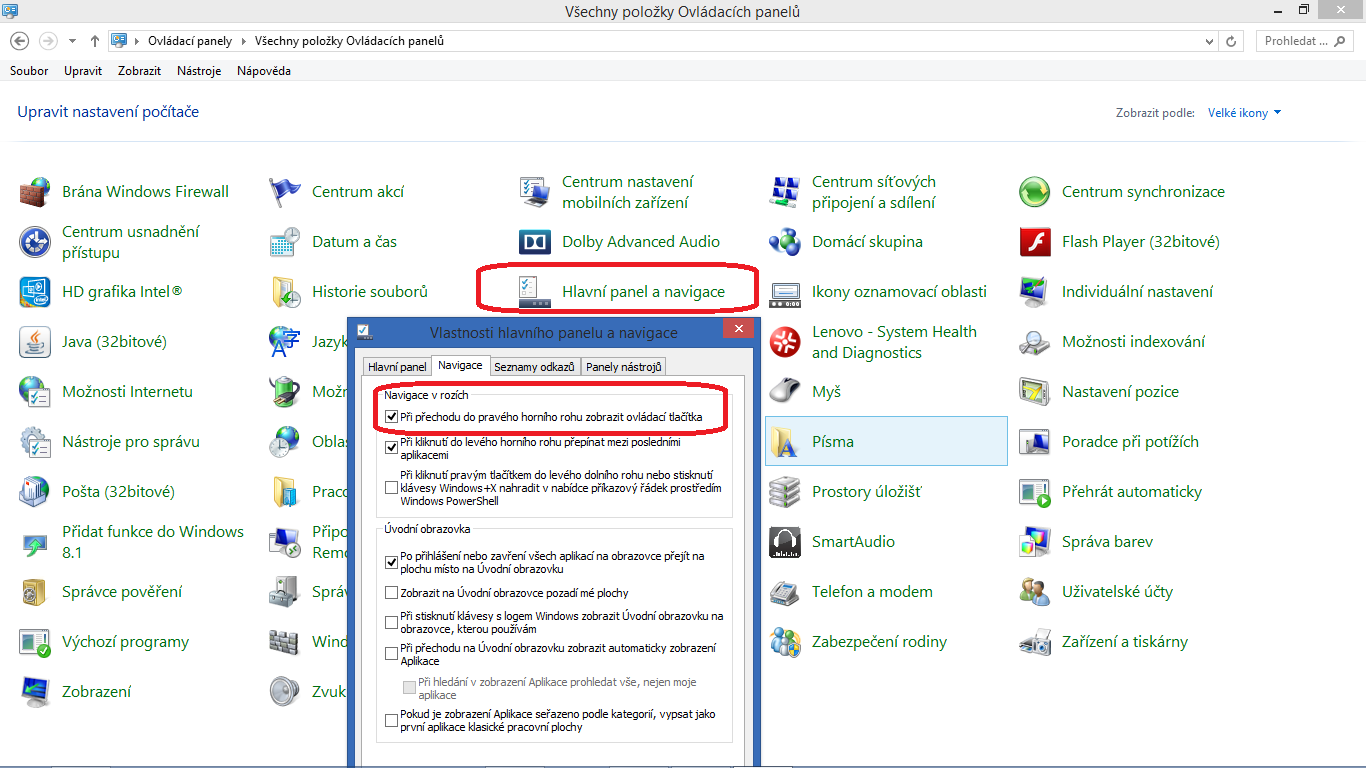Open Telefon a modem
The height and width of the screenshot is (768, 1366).
(x=851, y=592)
